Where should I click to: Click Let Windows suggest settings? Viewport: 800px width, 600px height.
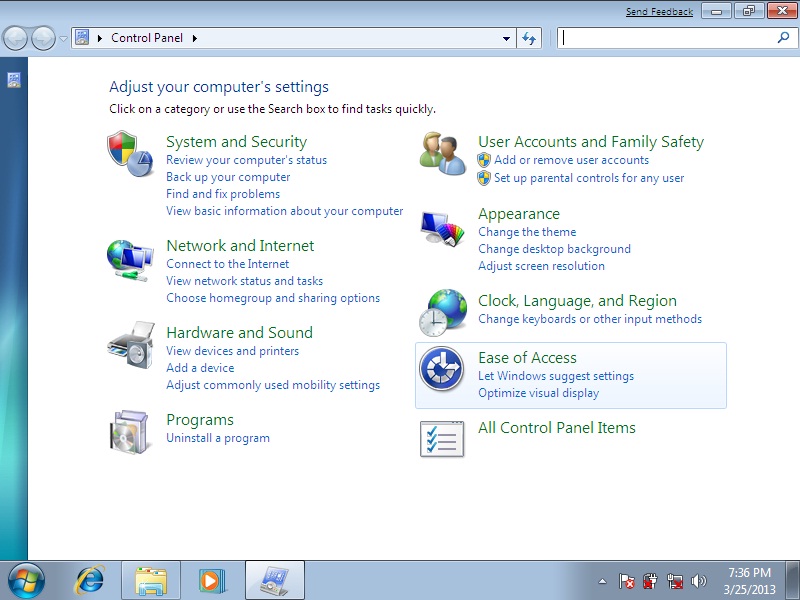coord(556,376)
